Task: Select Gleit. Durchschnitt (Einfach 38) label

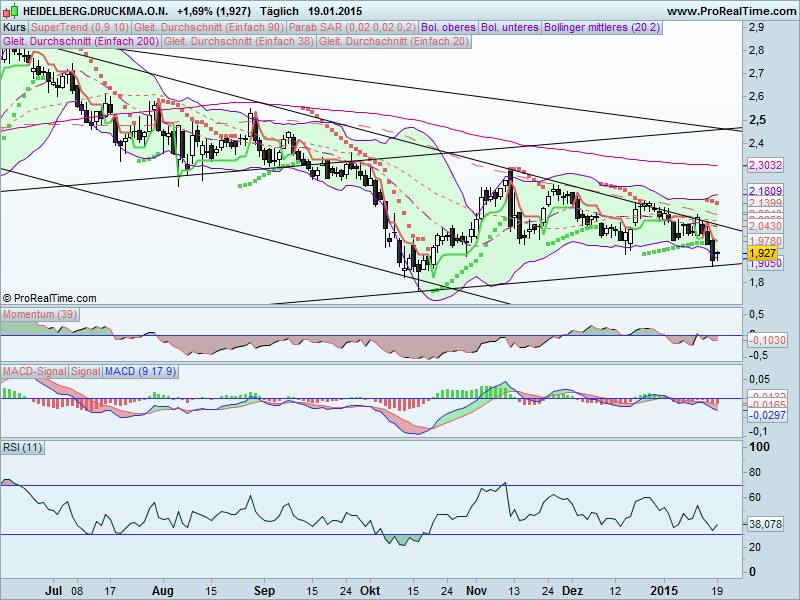Action: pos(239,41)
